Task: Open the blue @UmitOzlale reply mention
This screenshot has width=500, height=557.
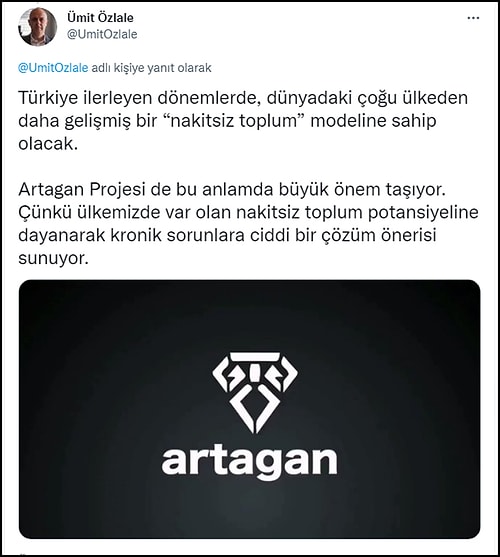Action: point(53,67)
